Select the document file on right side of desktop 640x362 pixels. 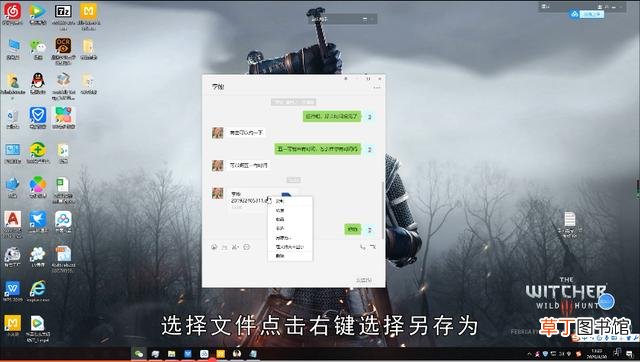pos(570,224)
